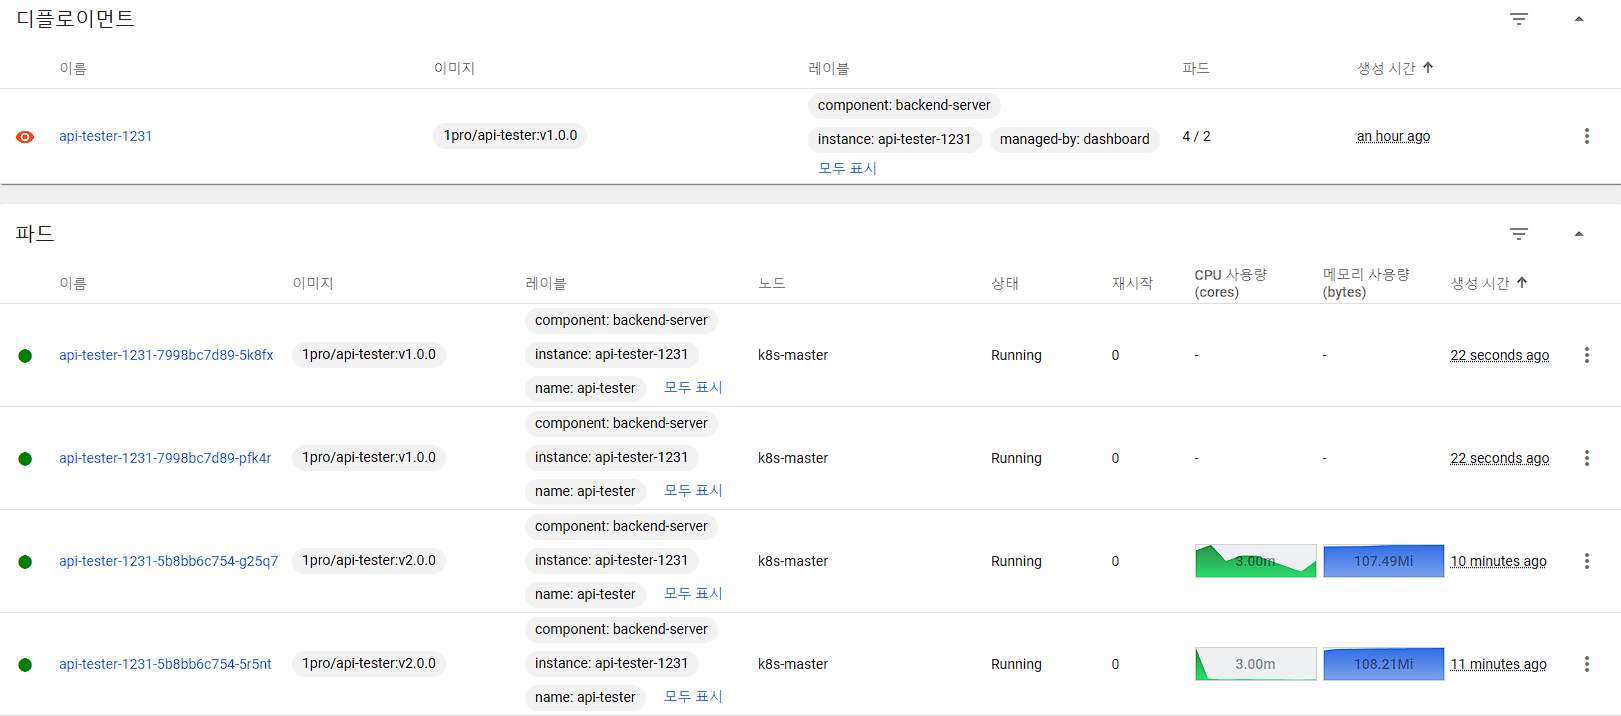
Task: Open pod api-tester-1231-7998bc7d89-pfk4r
Action: point(165,458)
